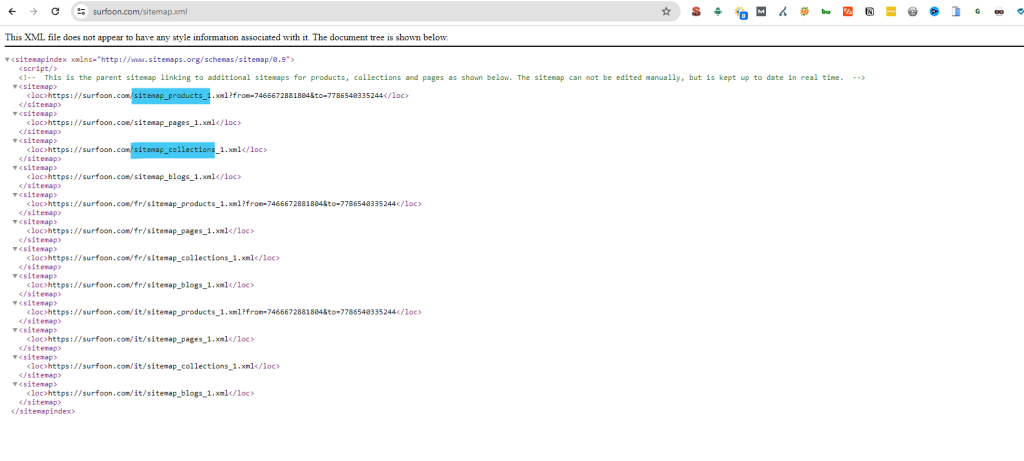1024x461 pixels.
Task: Bookmark this page with the star icon
Action: pyautogui.click(x=666, y=11)
